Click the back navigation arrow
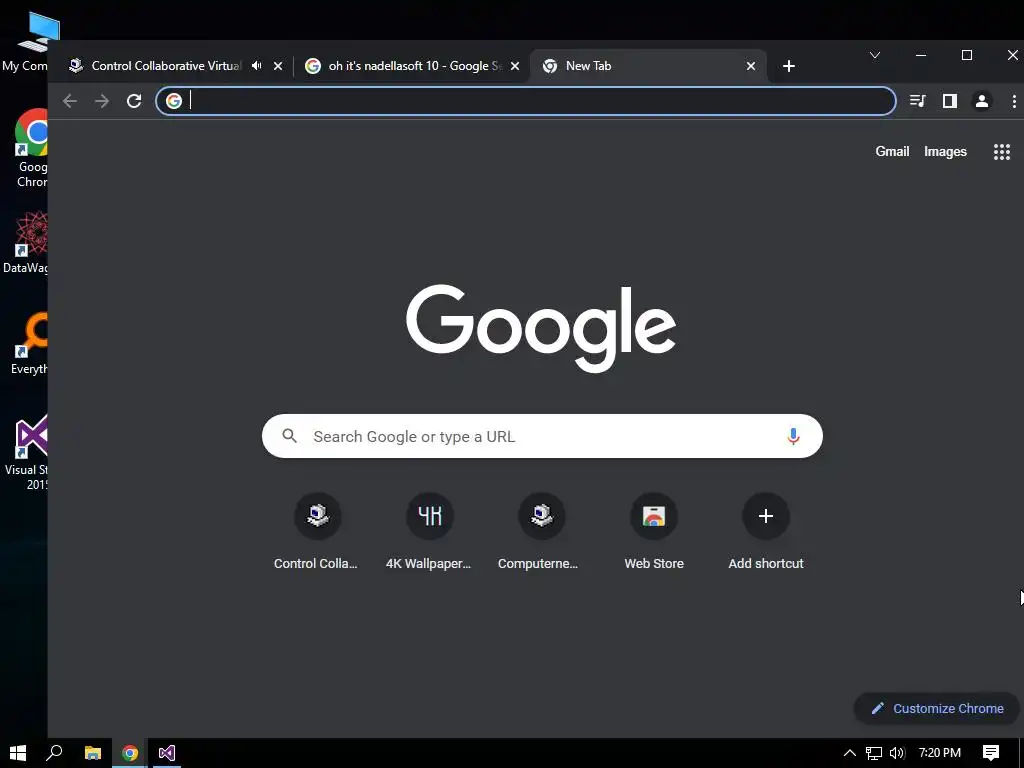 70,101
